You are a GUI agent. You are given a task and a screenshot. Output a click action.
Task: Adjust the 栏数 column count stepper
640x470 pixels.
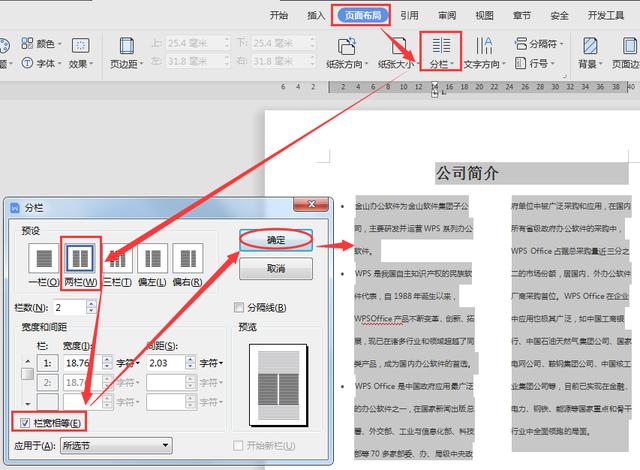point(91,307)
